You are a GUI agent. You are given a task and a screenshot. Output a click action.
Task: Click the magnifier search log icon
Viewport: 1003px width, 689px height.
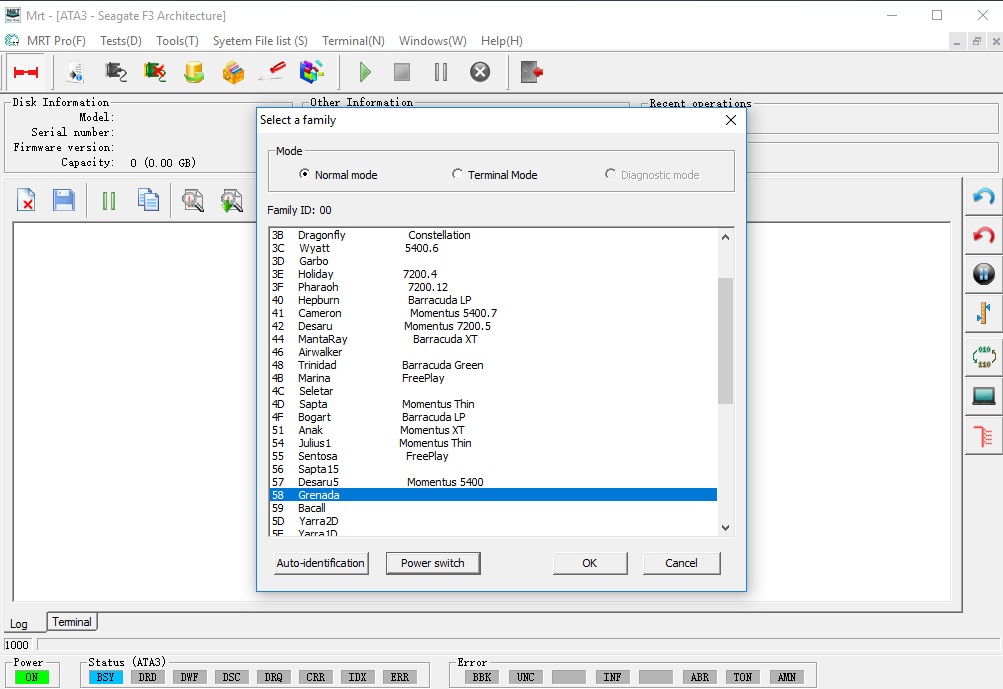pyautogui.click(x=193, y=200)
